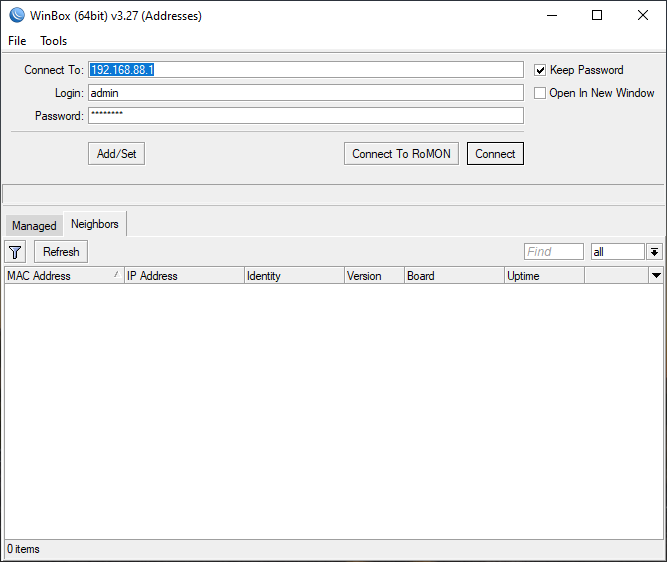
Task: Click the Password input field
Action: click(306, 116)
